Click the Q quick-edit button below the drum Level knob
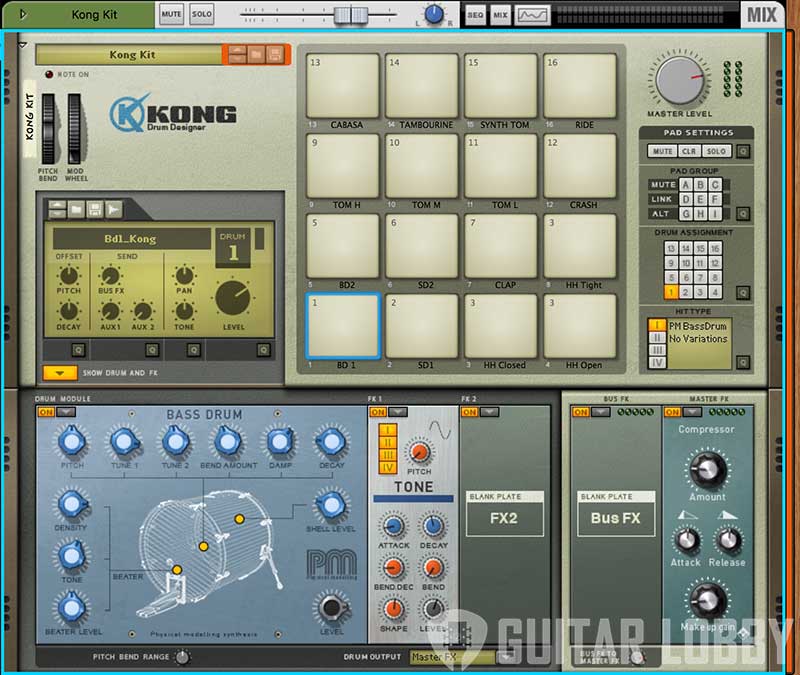 (263, 350)
